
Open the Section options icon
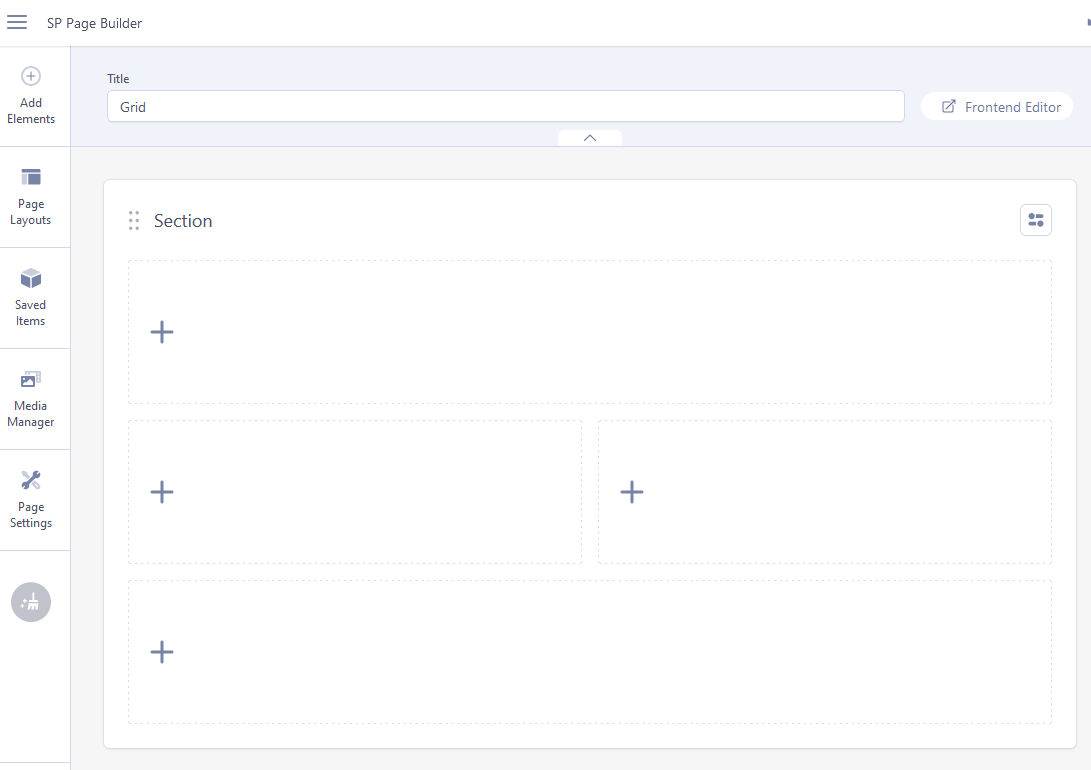pyautogui.click(x=1035, y=220)
